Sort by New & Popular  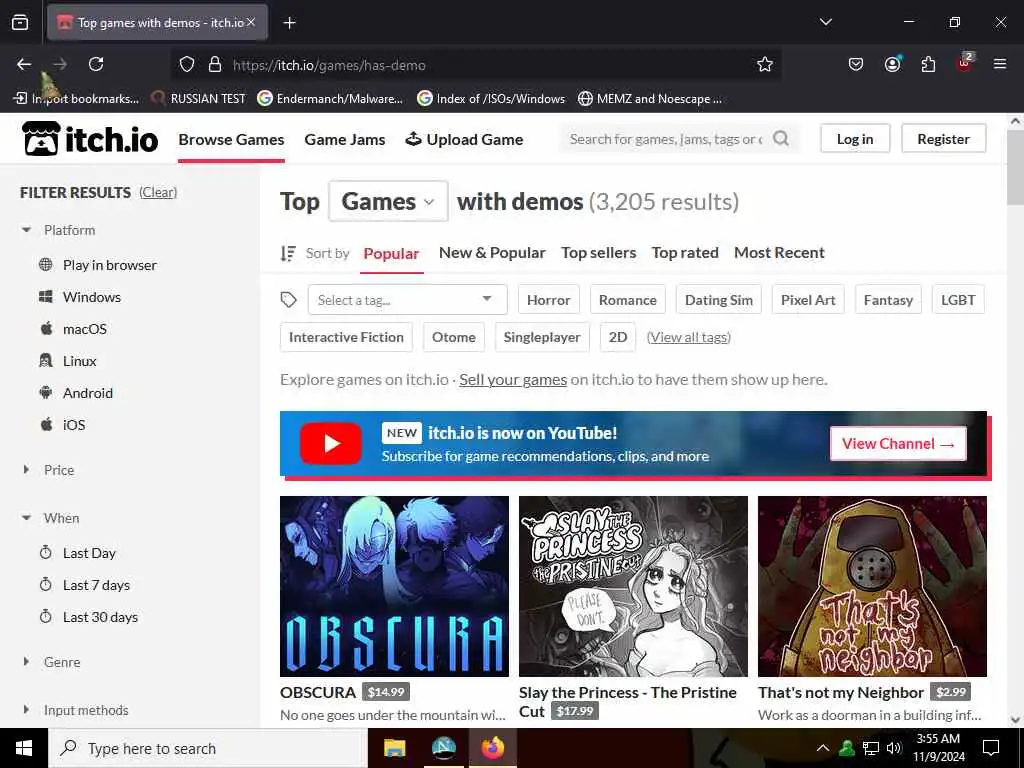(x=492, y=252)
